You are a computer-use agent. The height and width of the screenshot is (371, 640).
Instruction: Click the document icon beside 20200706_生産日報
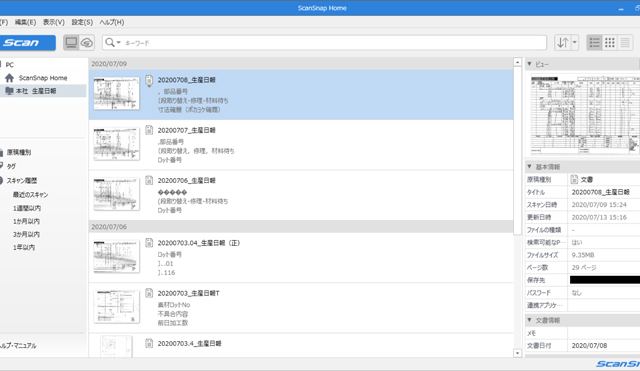tap(149, 180)
